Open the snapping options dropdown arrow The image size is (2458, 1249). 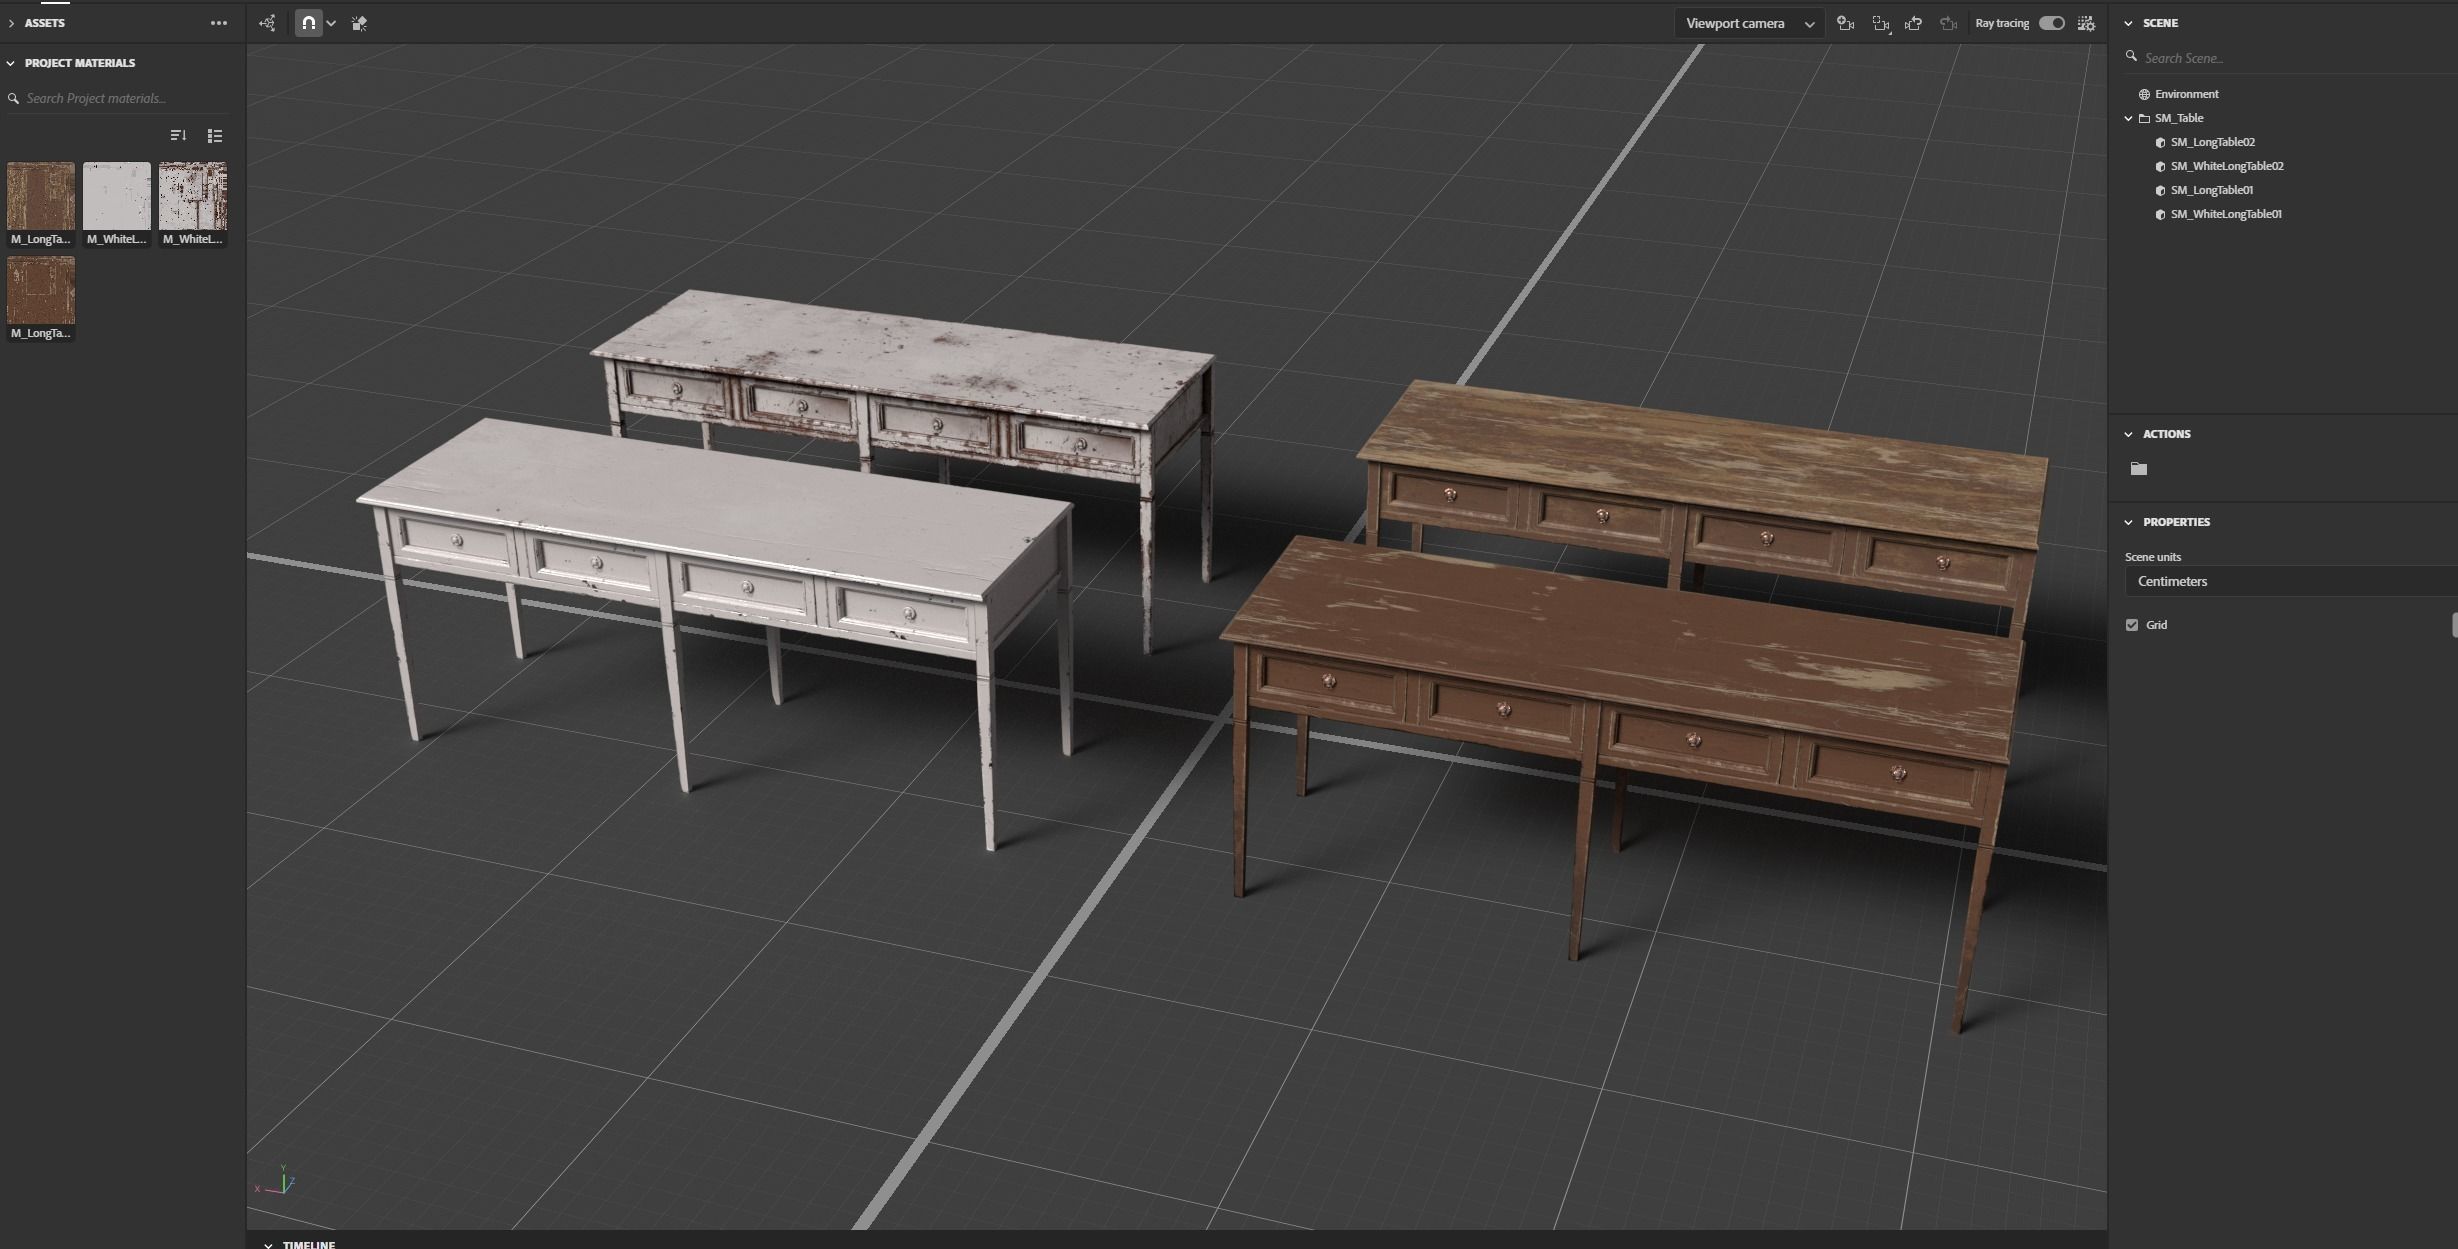[x=331, y=23]
